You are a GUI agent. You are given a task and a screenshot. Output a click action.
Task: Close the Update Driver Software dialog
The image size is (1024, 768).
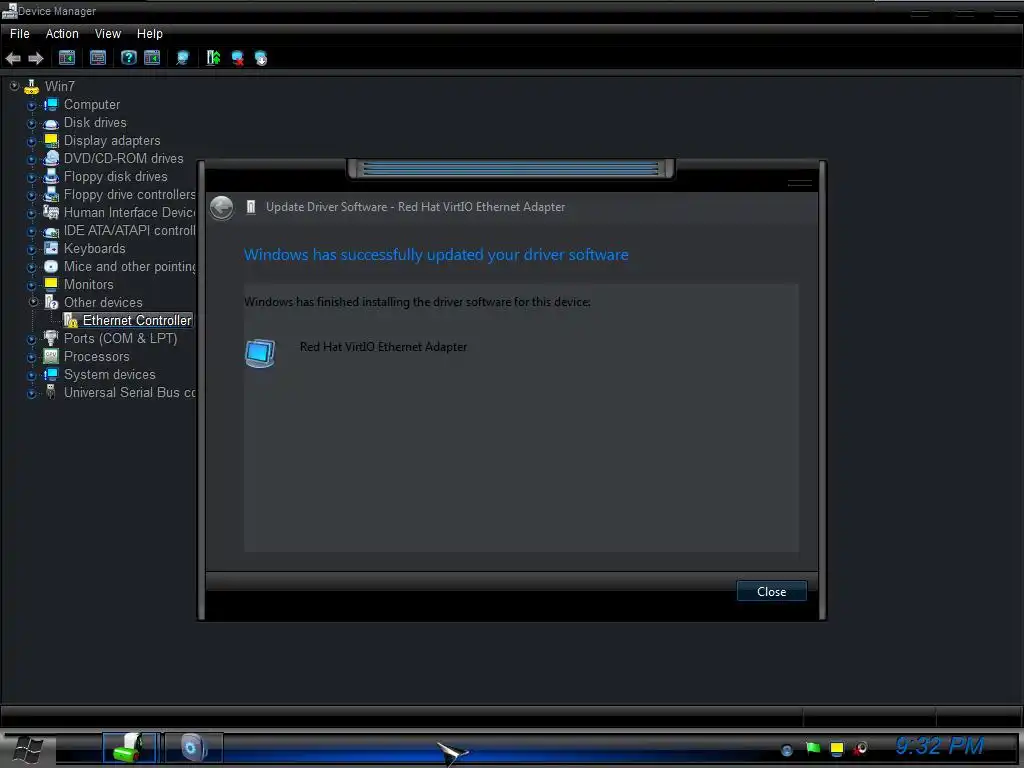[x=771, y=591]
